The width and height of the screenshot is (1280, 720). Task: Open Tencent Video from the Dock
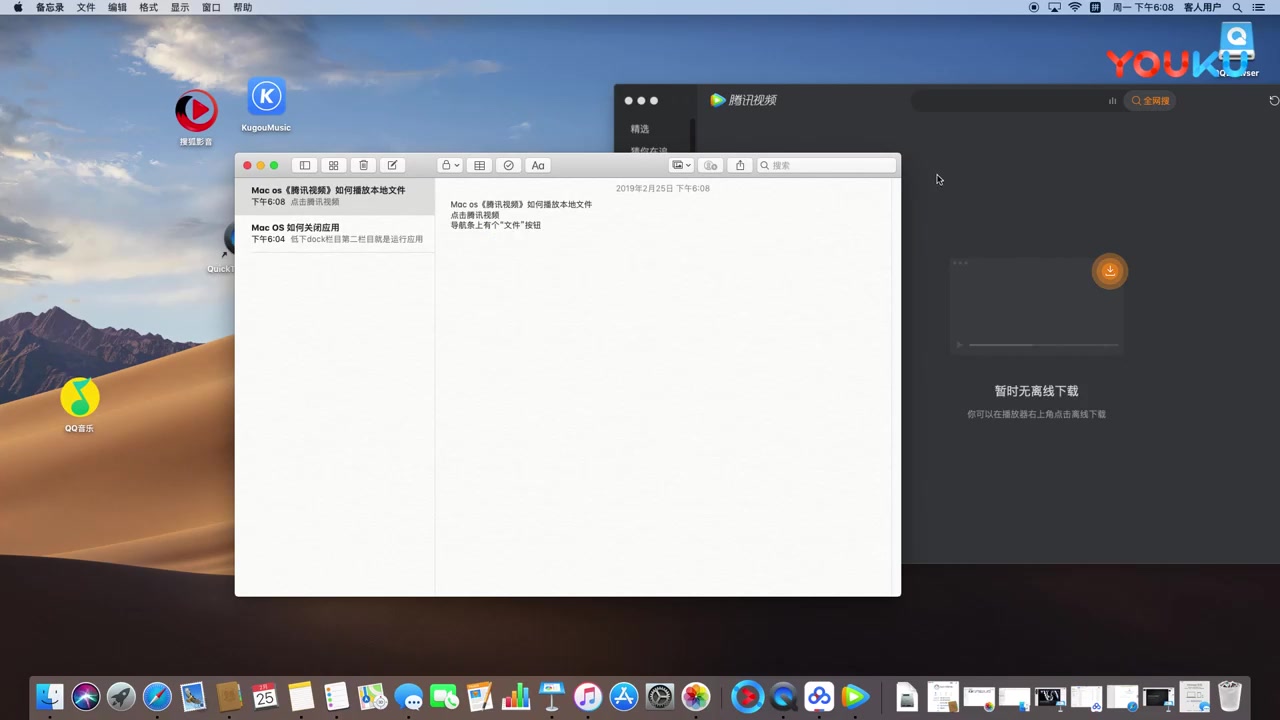855,696
